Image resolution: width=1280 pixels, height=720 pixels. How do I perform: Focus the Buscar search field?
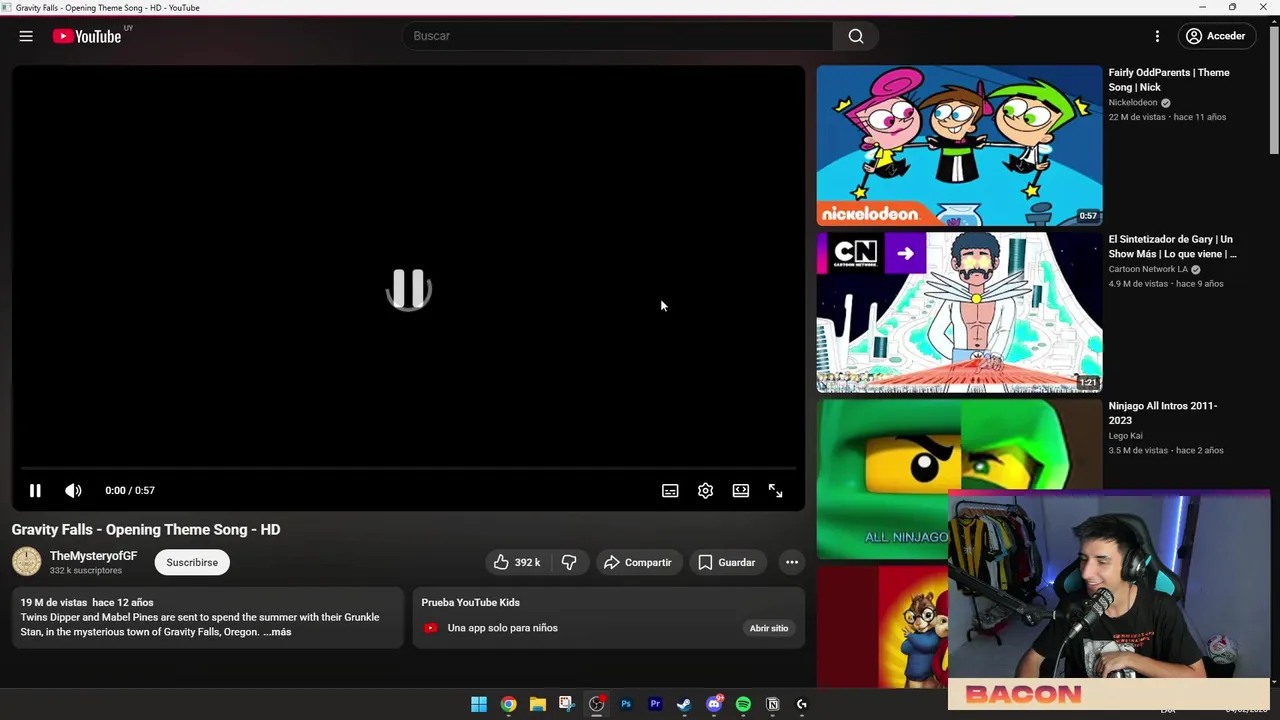[618, 36]
